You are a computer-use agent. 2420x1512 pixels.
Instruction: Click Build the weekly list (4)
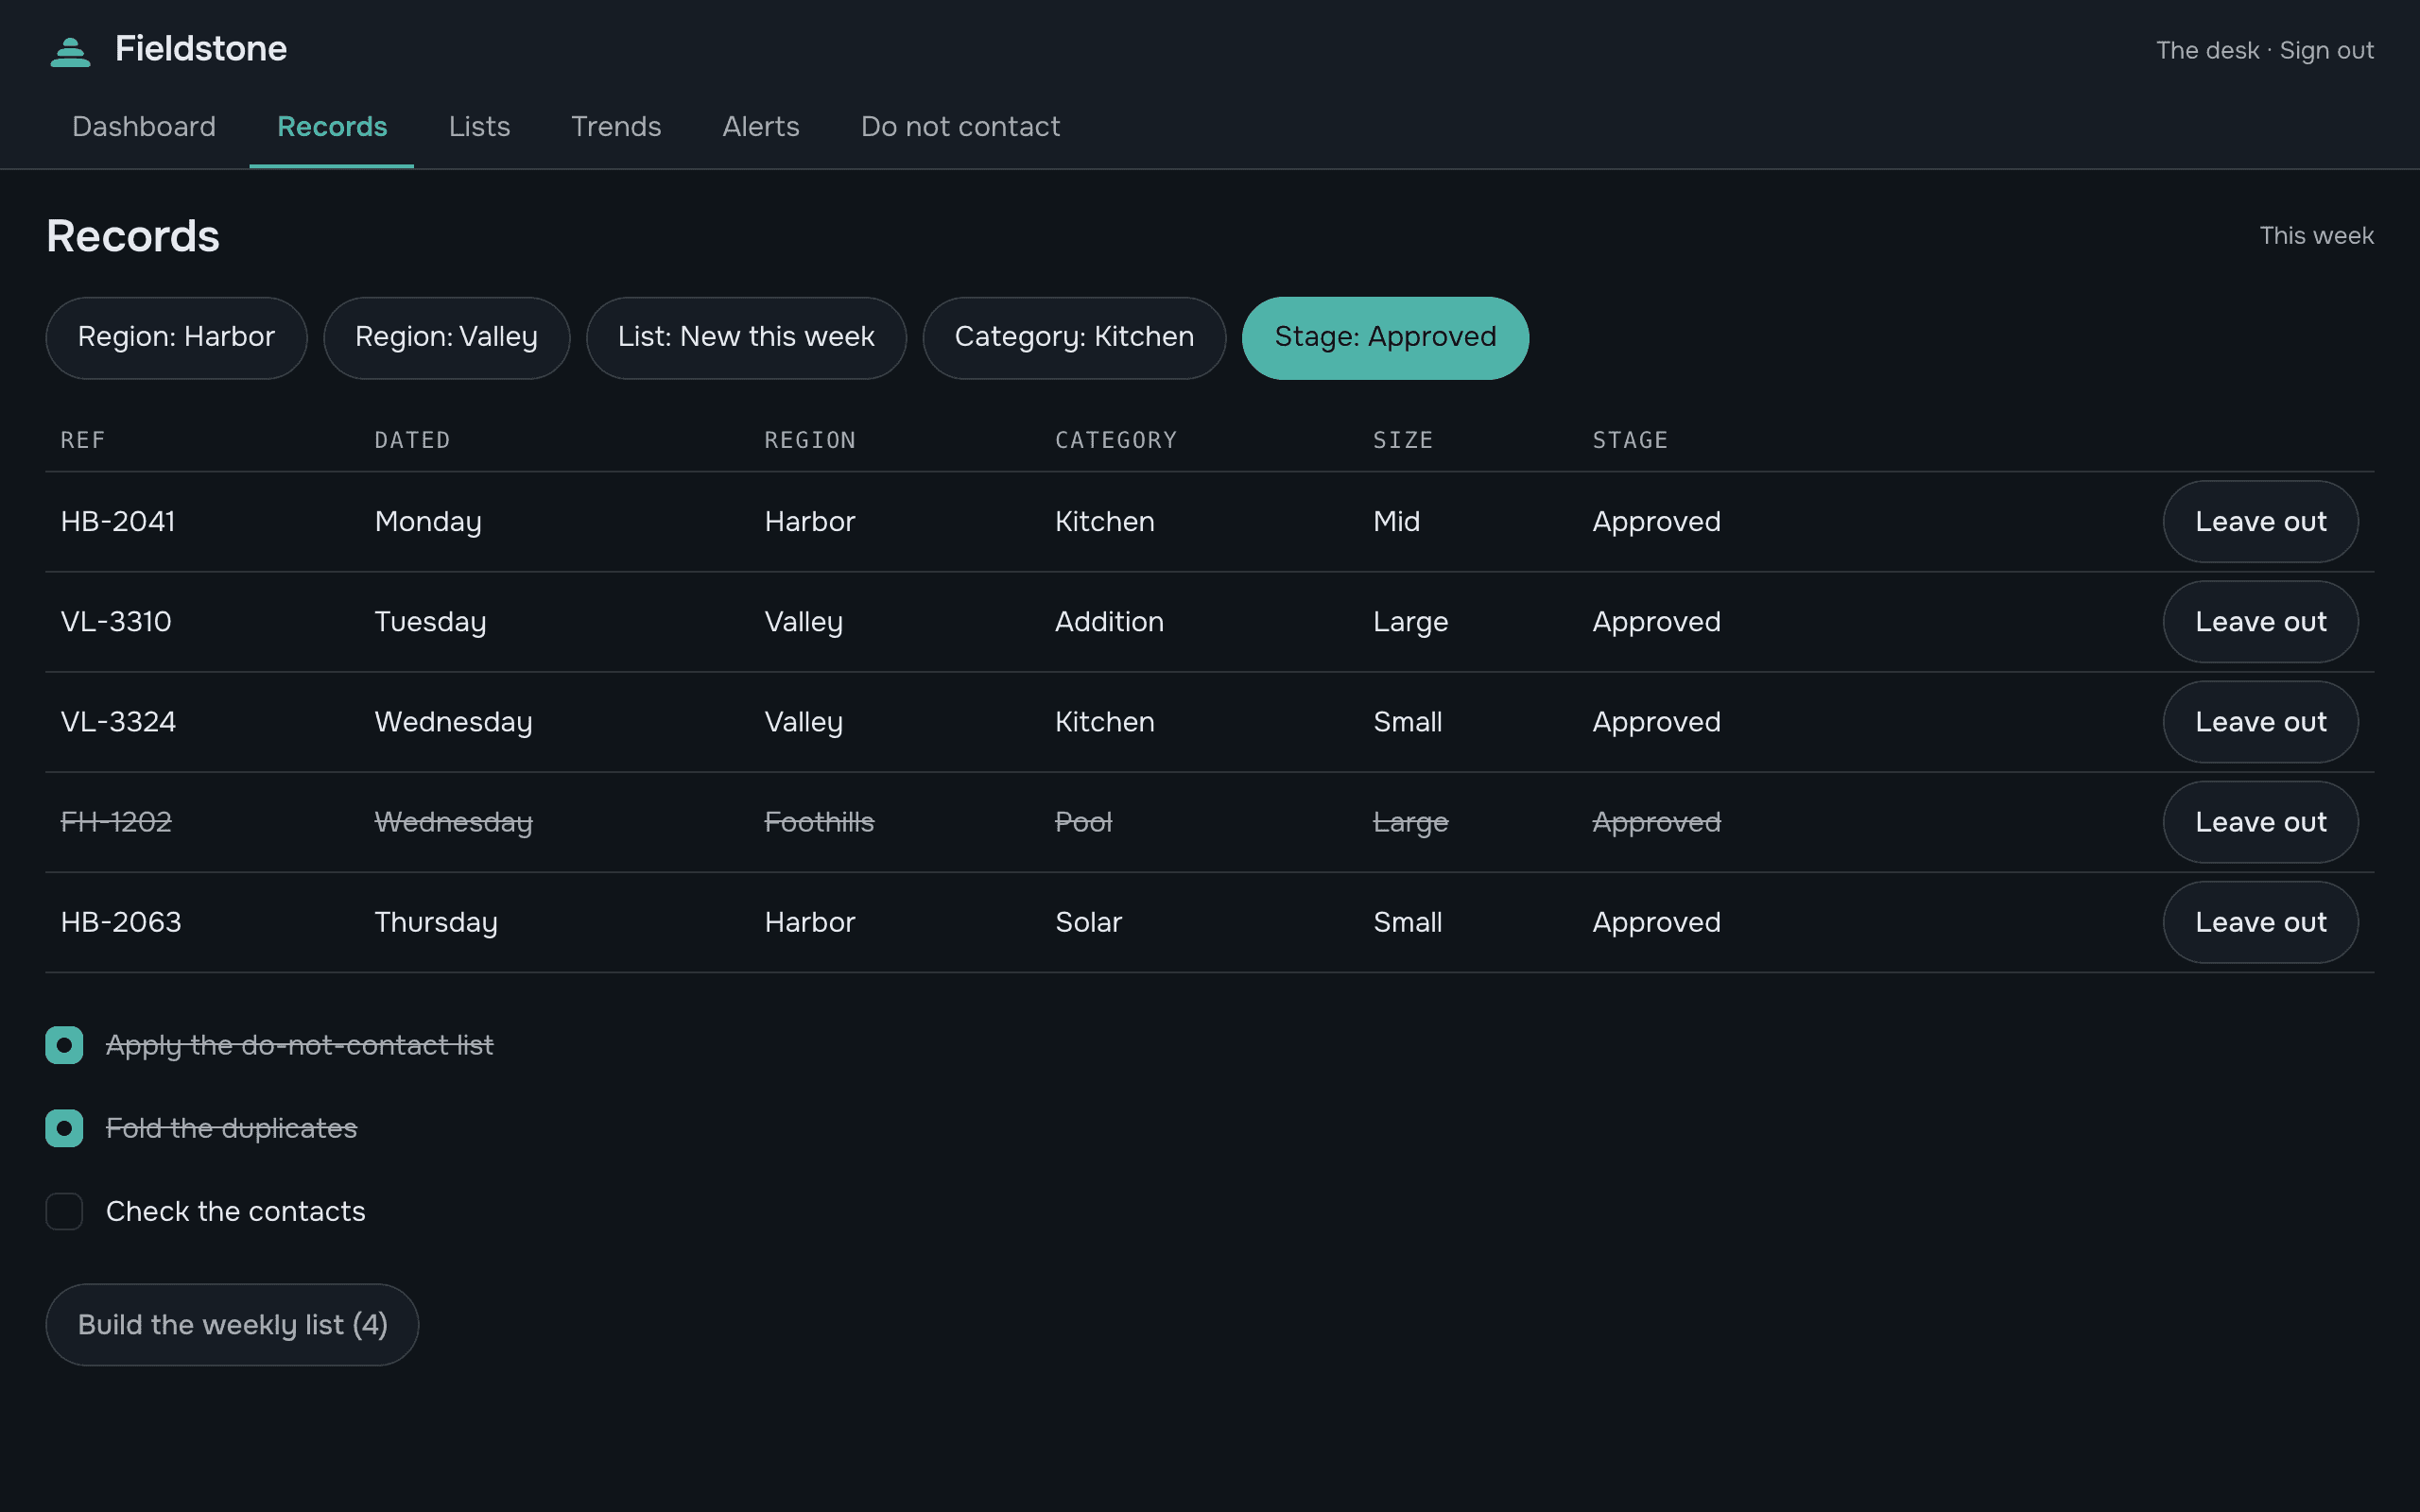click(232, 1325)
